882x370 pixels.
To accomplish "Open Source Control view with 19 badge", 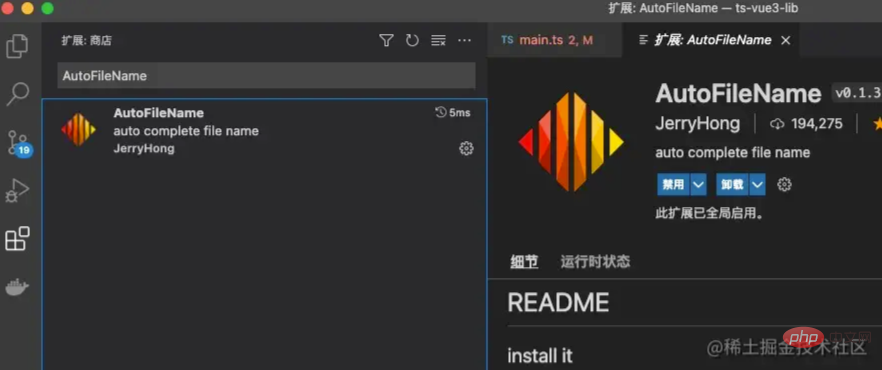I will [19, 143].
